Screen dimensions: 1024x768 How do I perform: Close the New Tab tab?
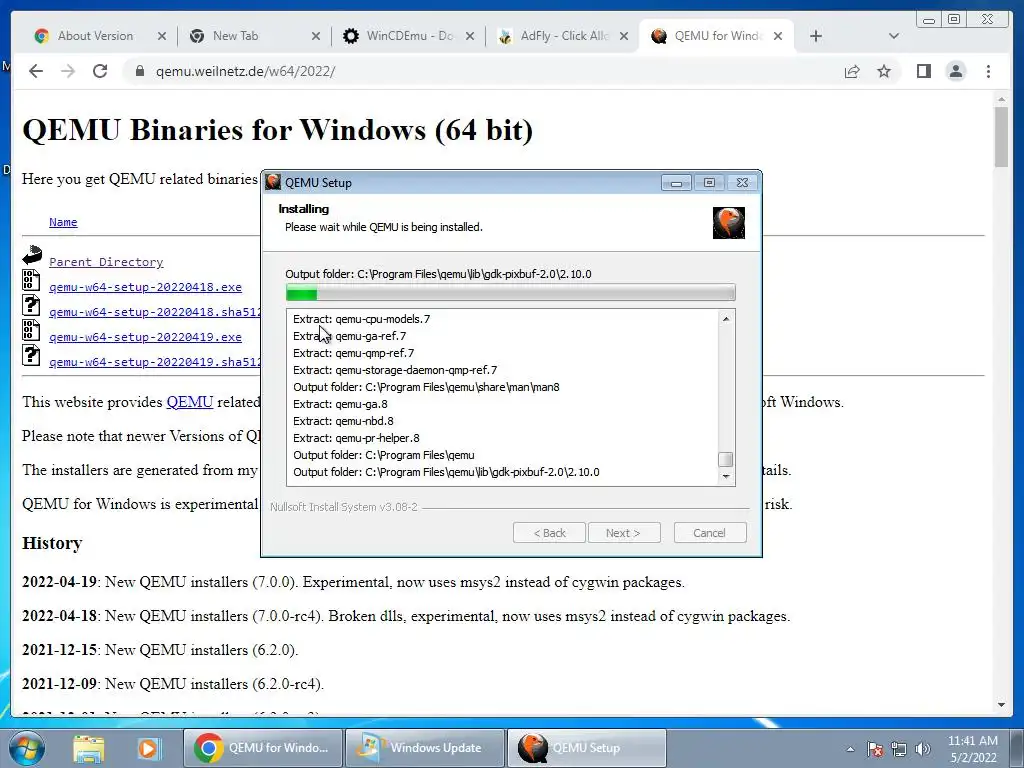coord(316,36)
